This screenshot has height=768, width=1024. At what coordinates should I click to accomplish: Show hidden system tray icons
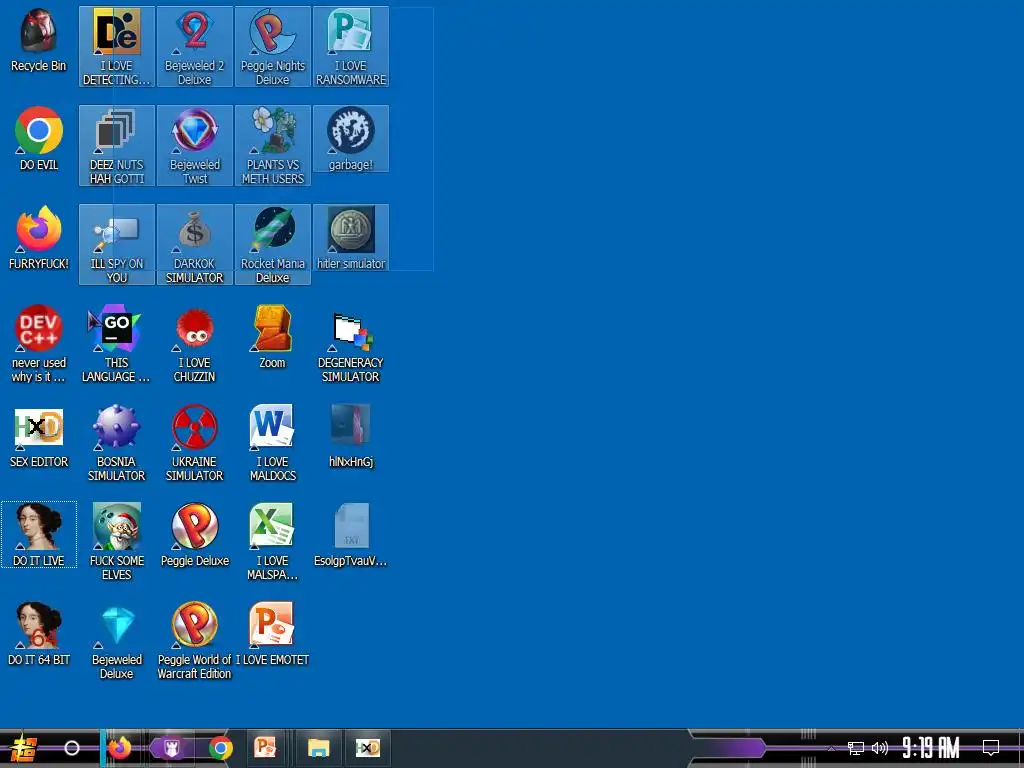(x=831, y=748)
